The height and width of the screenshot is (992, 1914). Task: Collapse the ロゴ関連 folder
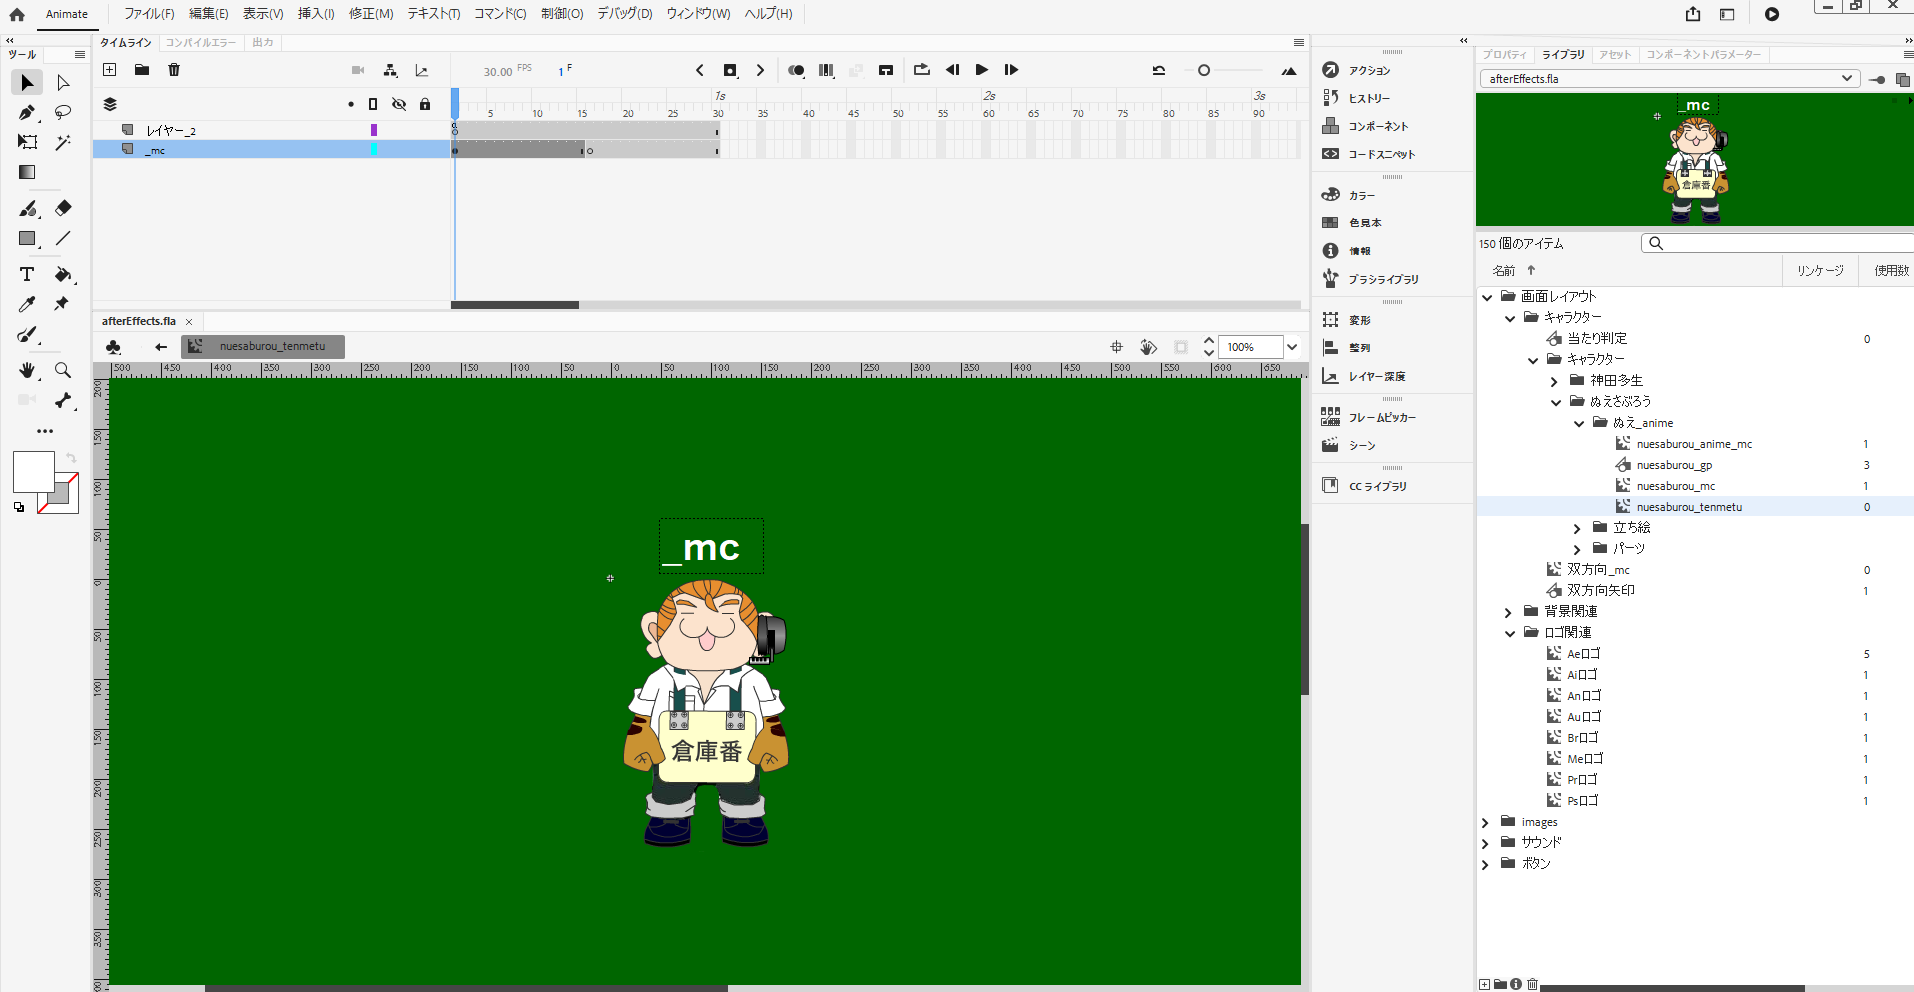tap(1510, 633)
